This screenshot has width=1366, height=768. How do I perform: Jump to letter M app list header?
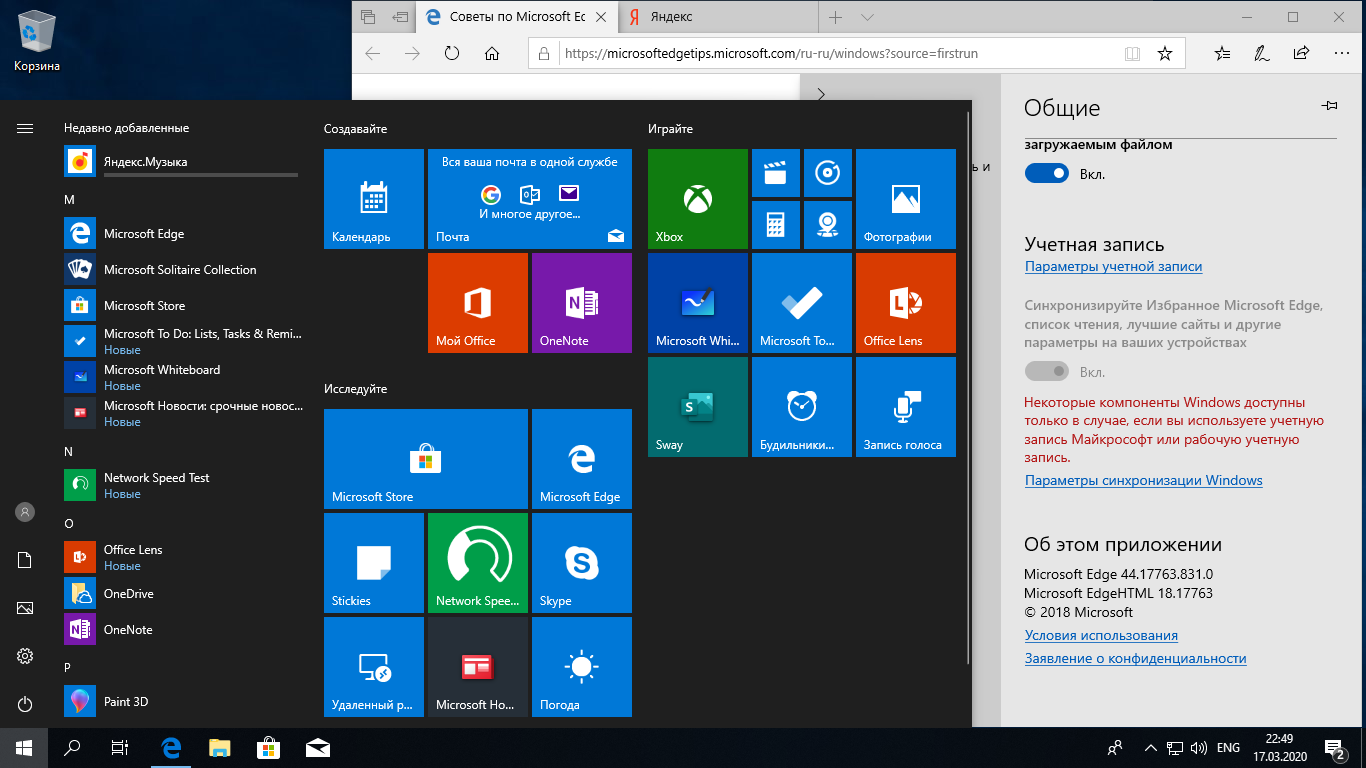(69, 200)
